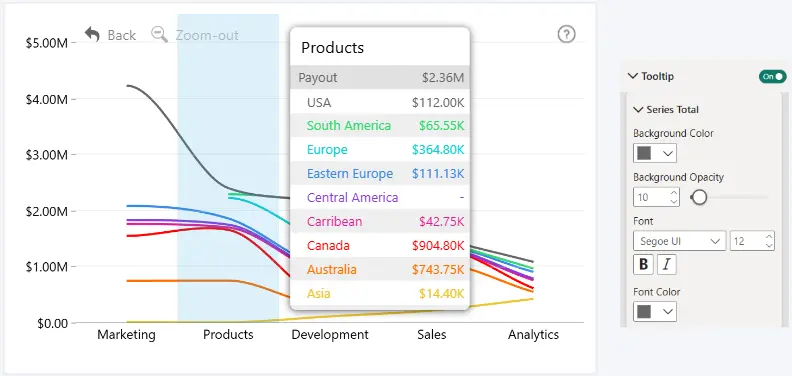The height and width of the screenshot is (376, 792).
Task: Toggle italic font style
Action: [666, 264]
